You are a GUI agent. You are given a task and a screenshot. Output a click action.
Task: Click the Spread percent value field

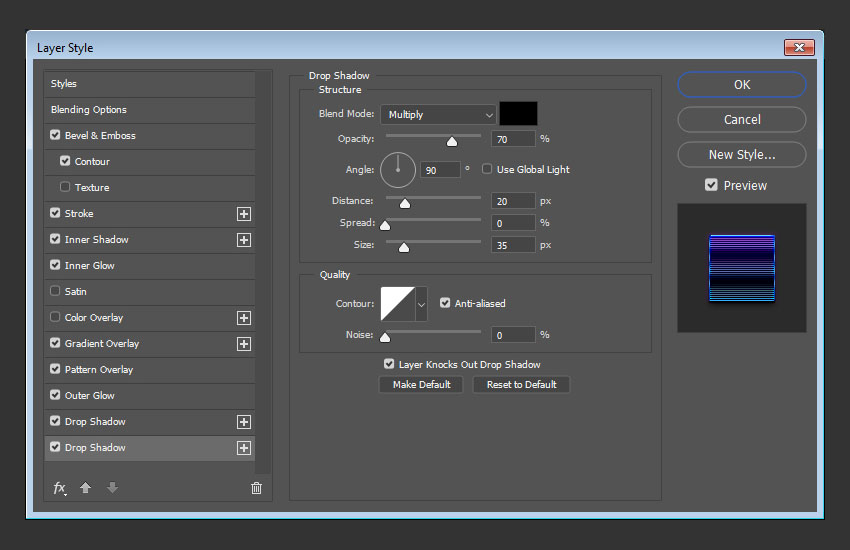pyautogui.click(x=513, y=223)
